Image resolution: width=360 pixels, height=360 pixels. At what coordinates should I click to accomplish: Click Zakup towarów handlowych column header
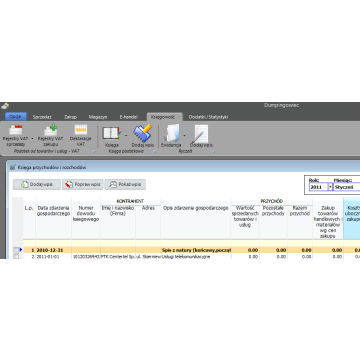pos(328,219)
